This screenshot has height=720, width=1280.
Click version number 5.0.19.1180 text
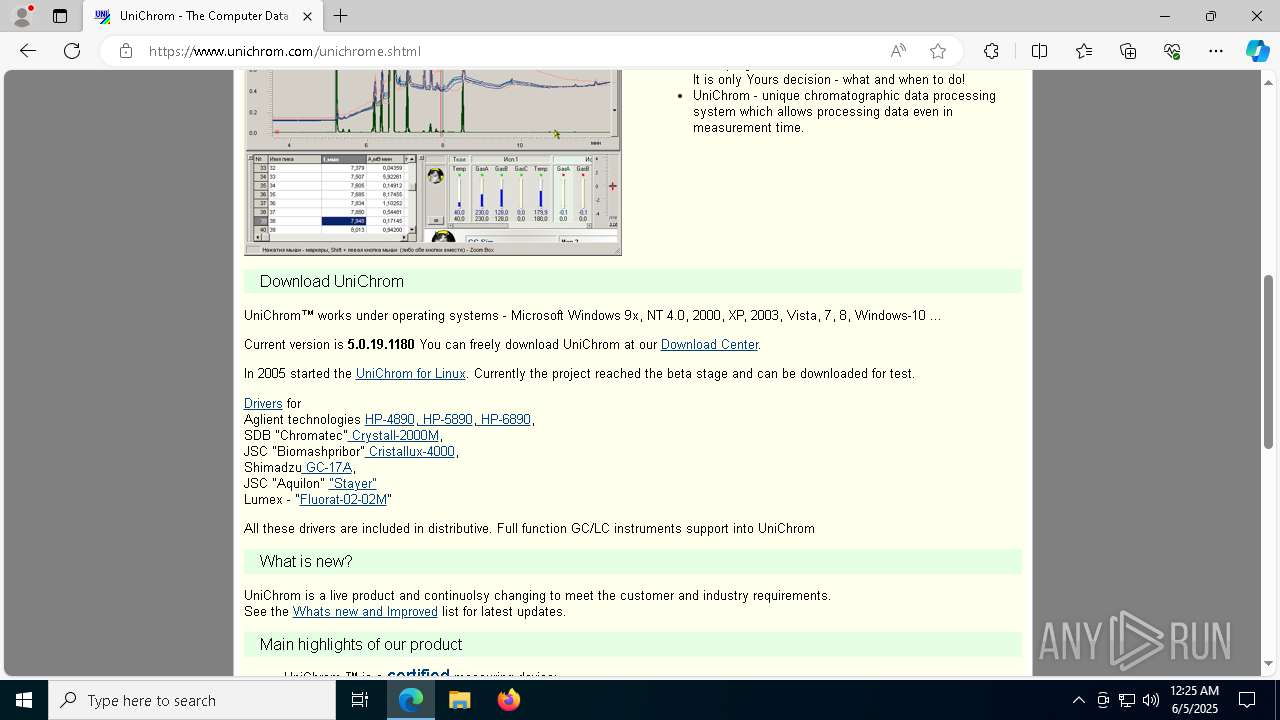(x=381, y=345)
